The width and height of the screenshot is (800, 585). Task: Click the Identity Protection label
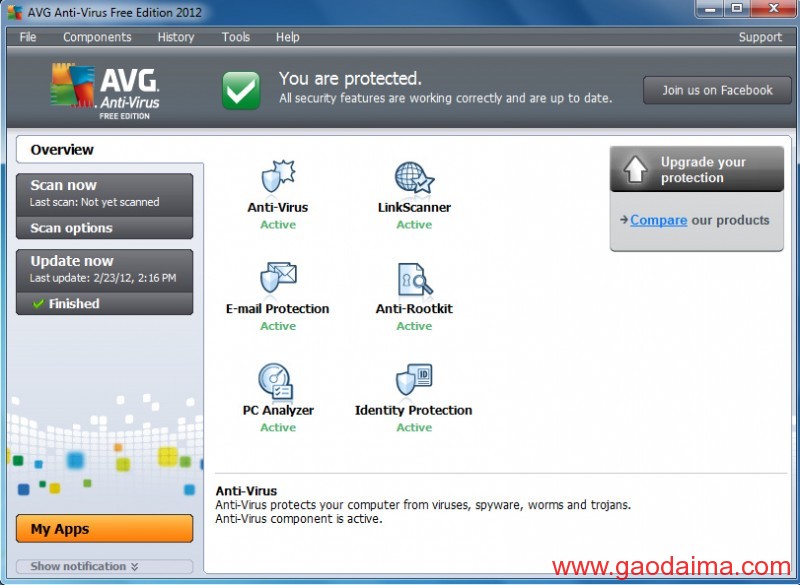click(414, 410)
